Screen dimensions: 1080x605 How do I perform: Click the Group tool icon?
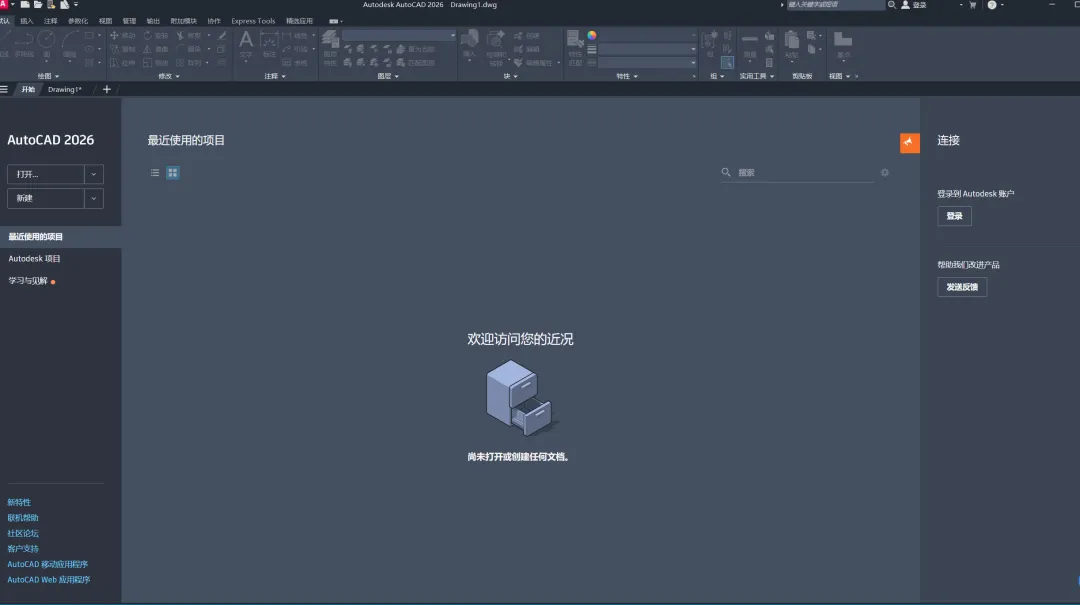(x=709, y=43)
